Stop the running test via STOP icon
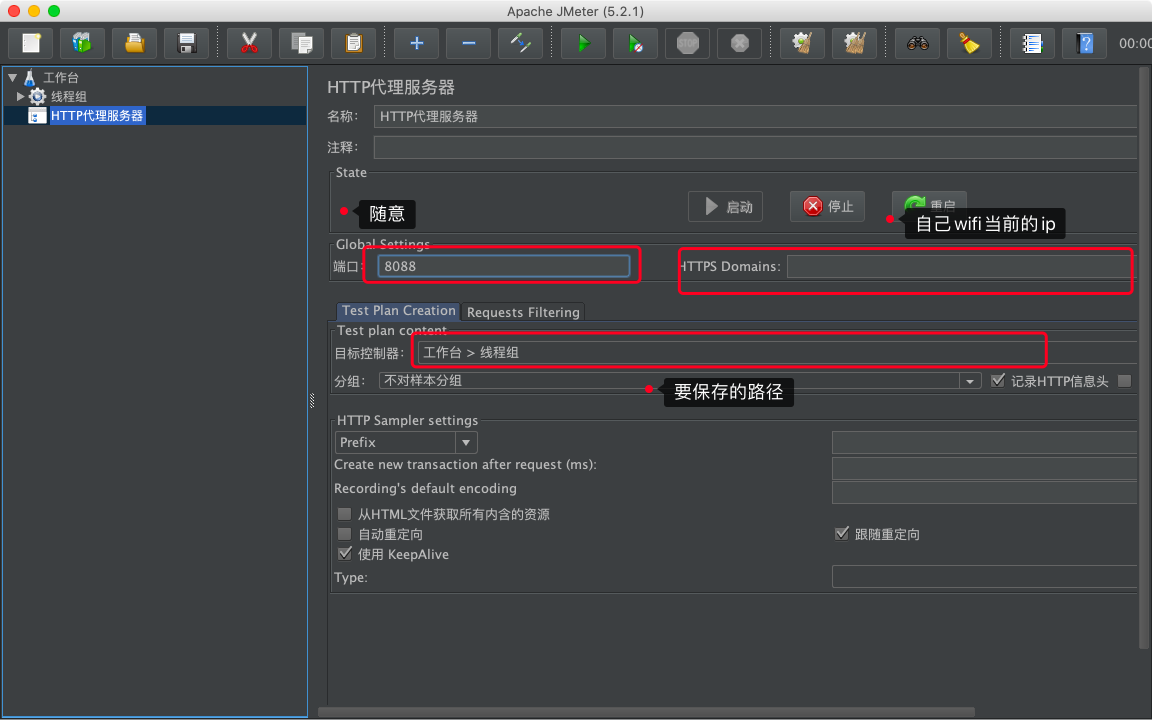 [x=688, y=43]
